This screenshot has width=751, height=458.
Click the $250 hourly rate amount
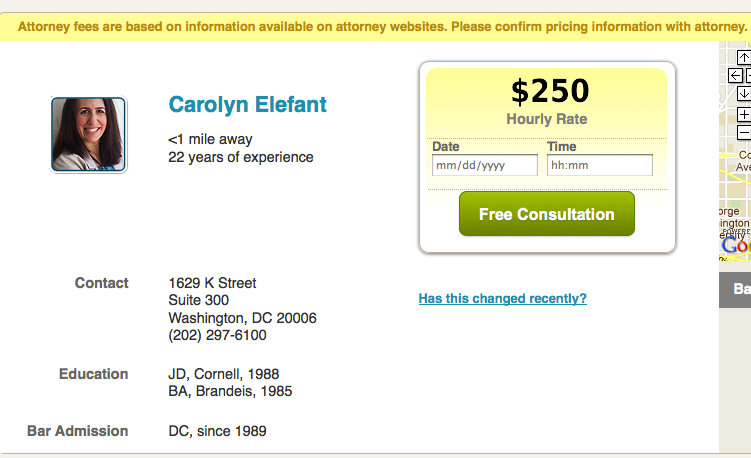549,91
